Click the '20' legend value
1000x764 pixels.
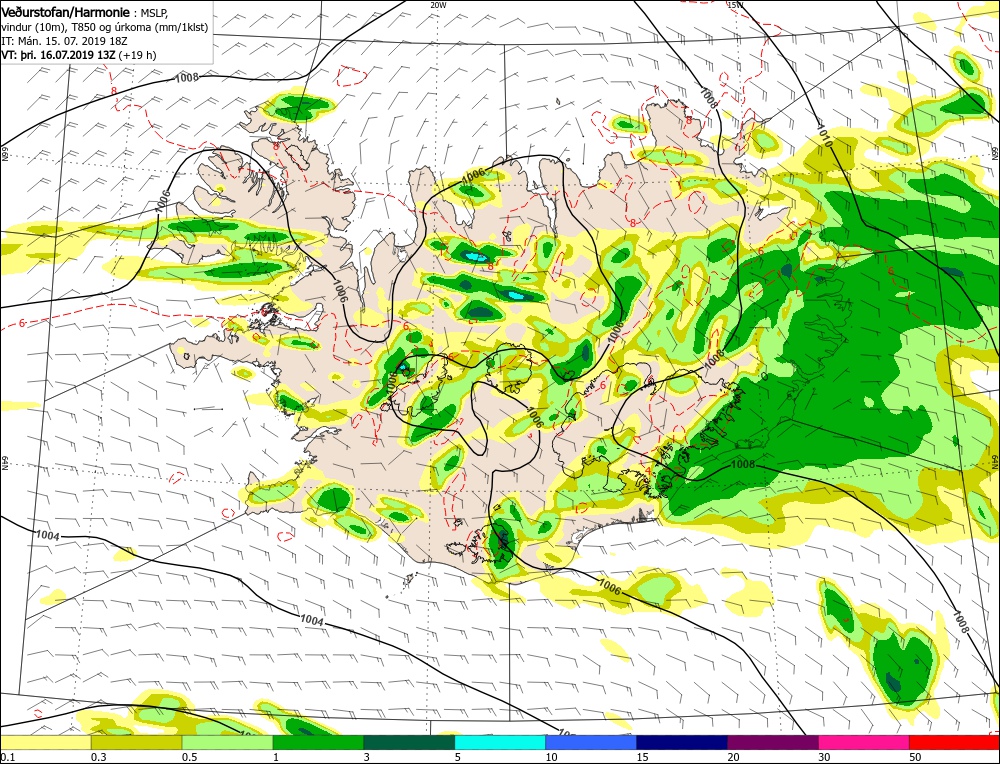pyautogui.click(x=733, y=757)
